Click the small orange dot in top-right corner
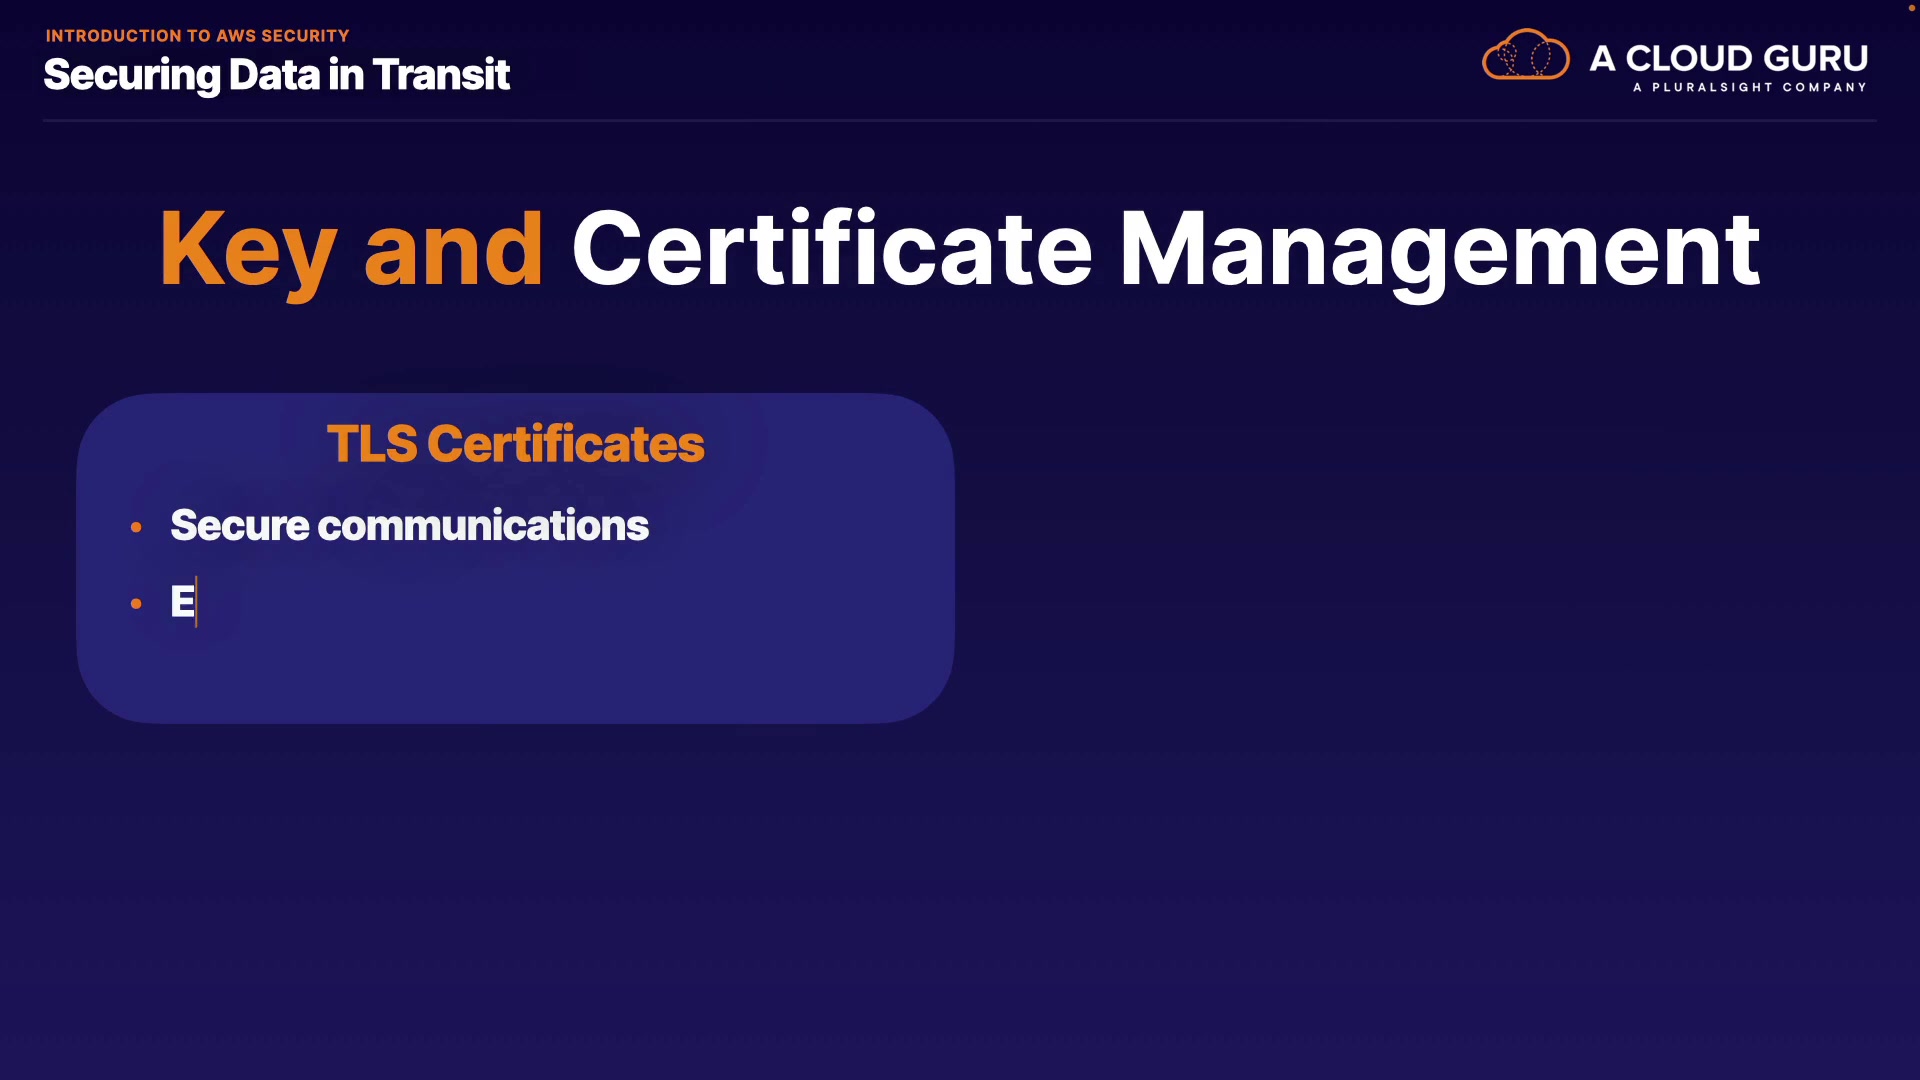This screenshot has height=1080, width=1920. point(1911,8)
